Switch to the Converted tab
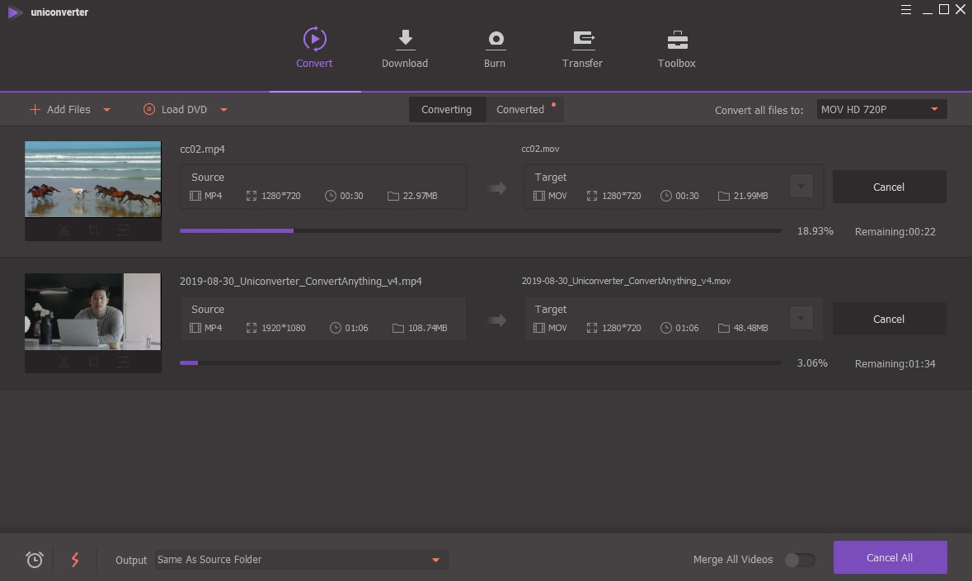This screenshot has width=972, height=581. tap(520, 110)
